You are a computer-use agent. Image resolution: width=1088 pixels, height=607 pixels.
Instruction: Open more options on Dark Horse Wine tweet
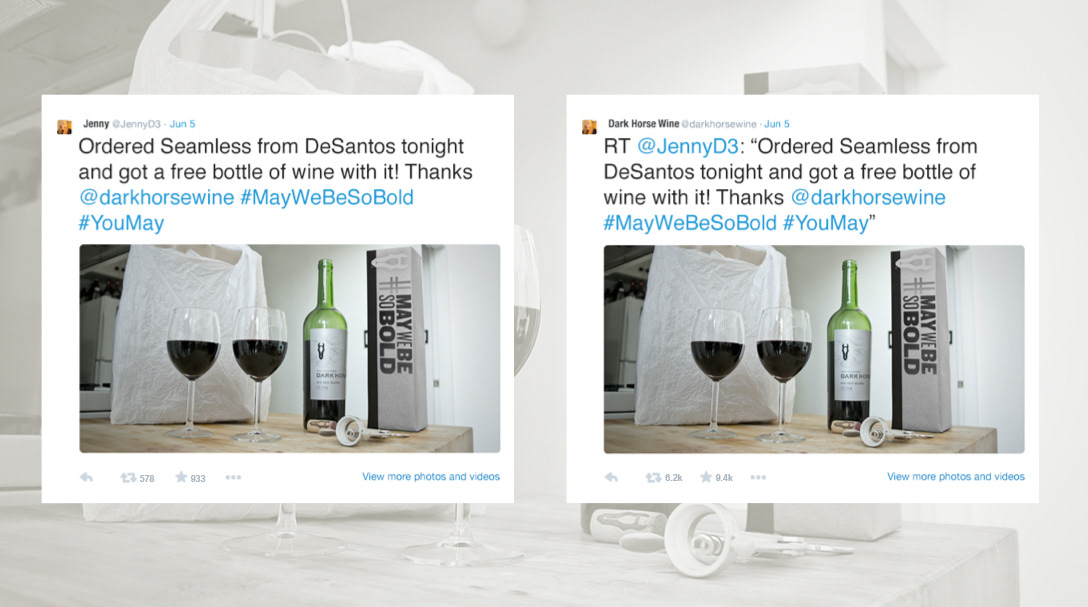point(758,477)
